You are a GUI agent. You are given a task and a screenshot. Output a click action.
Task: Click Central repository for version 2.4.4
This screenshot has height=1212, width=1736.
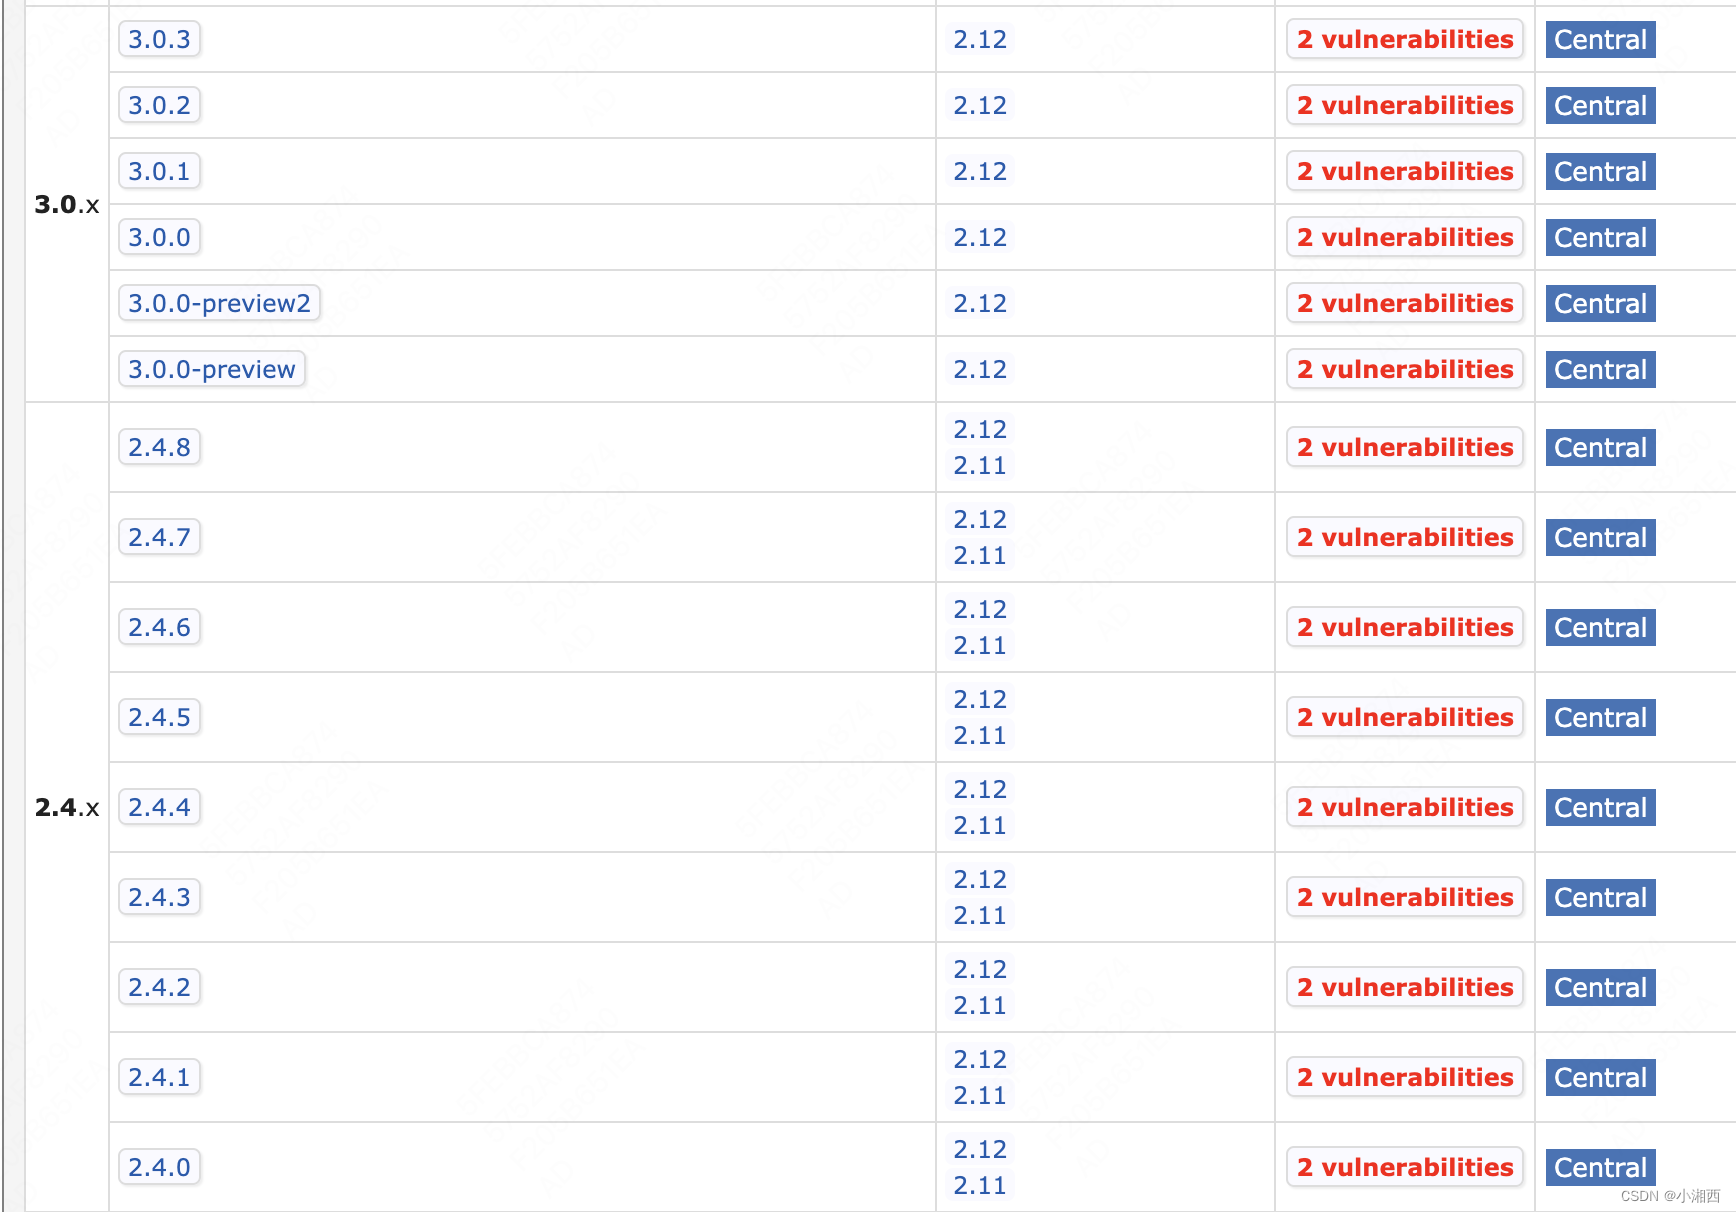pos(1600,807)
